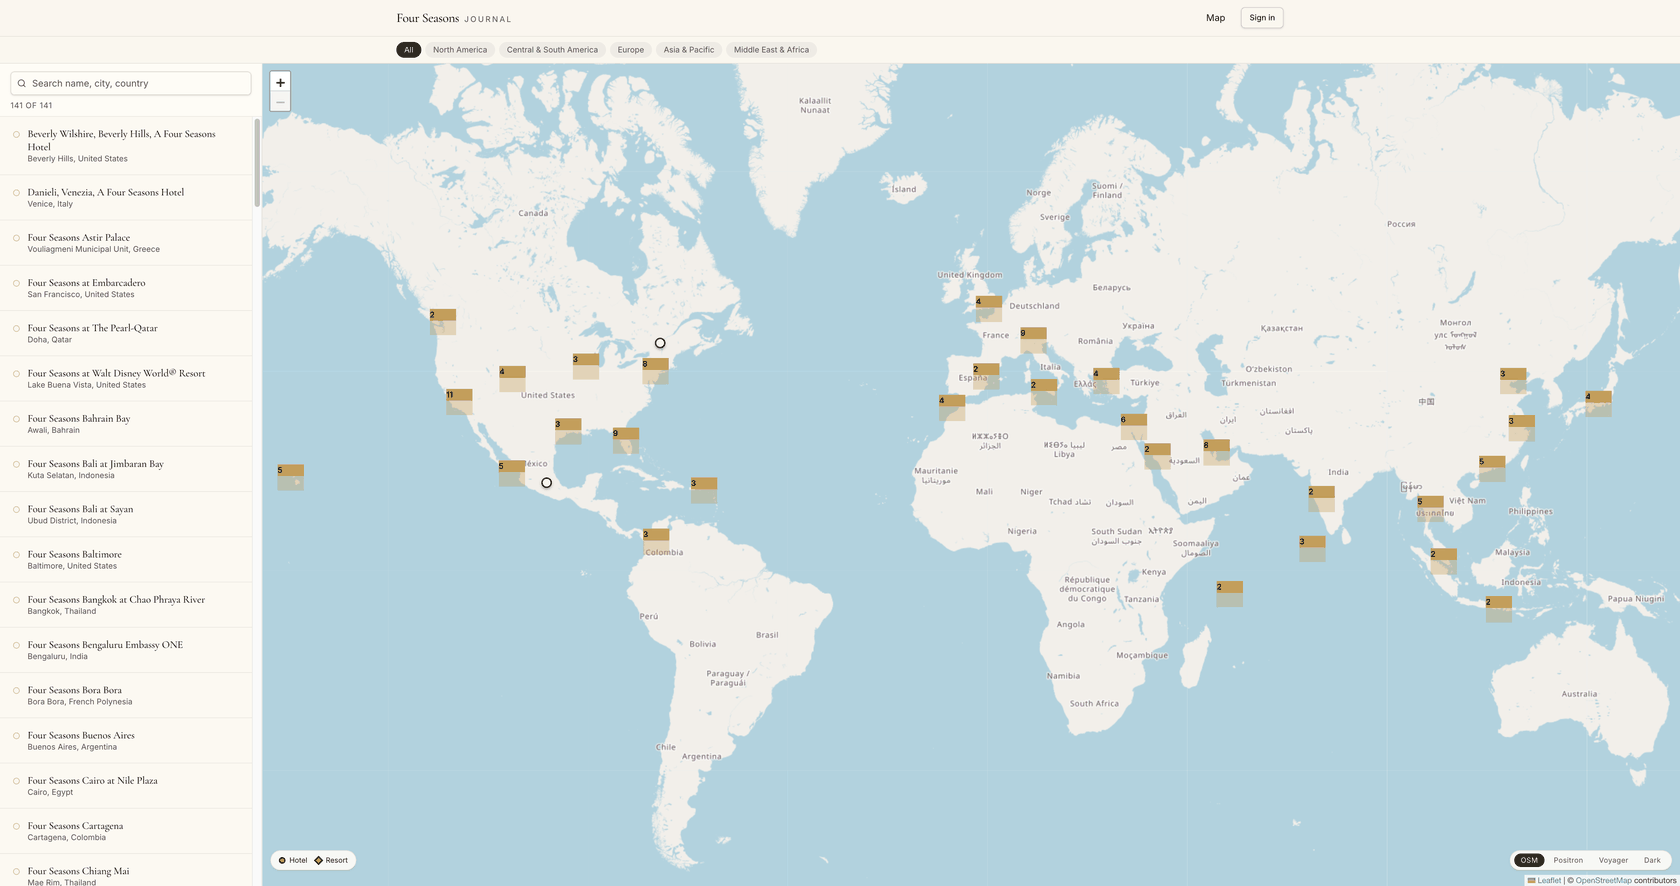Click the single hotel marker in southern México

coord(546,483)
